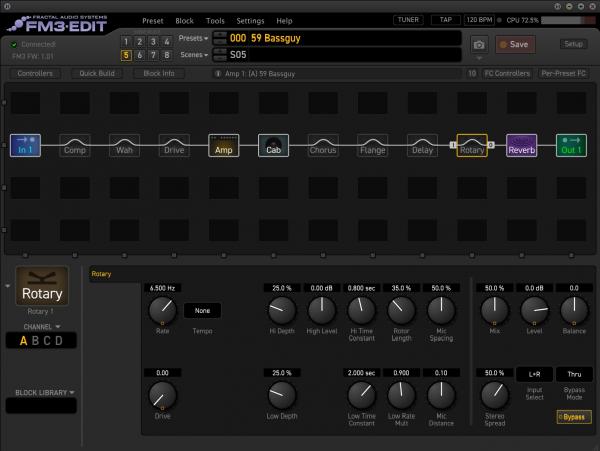
Task: Select the Rotary block in grid
Action: [472, 145]
